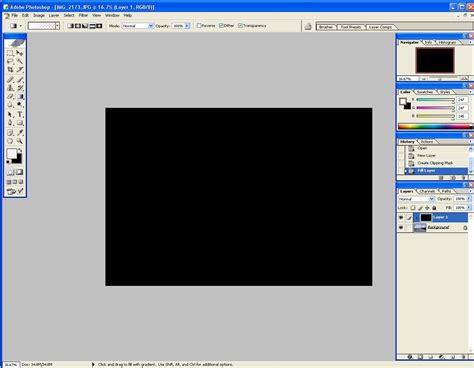Select the Magic Wand tool
This screenshot has height=368, width=474.
(x=20, y=61)
